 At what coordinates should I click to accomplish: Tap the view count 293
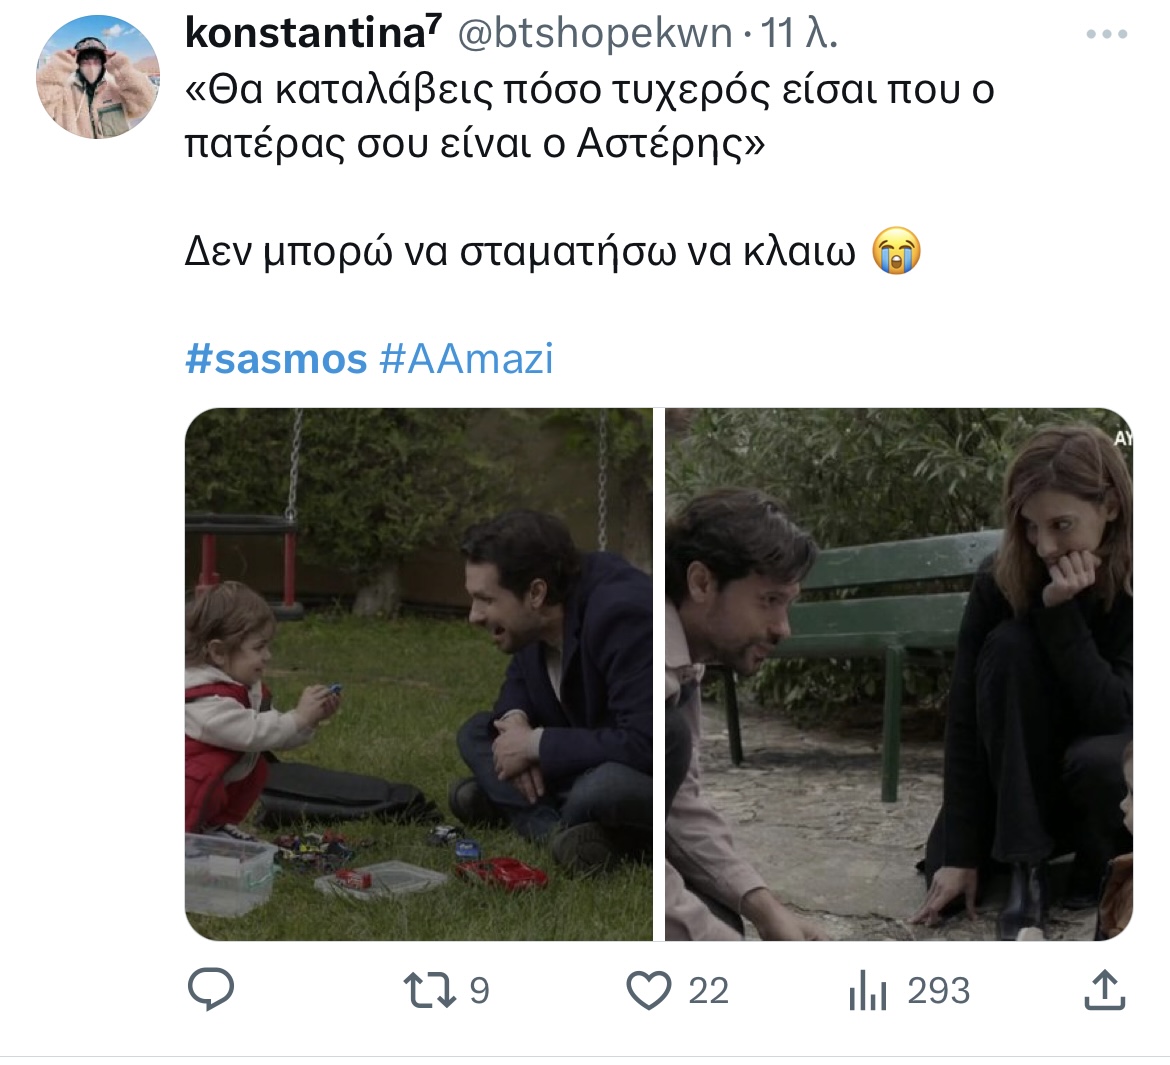click(x=939, y=991)
